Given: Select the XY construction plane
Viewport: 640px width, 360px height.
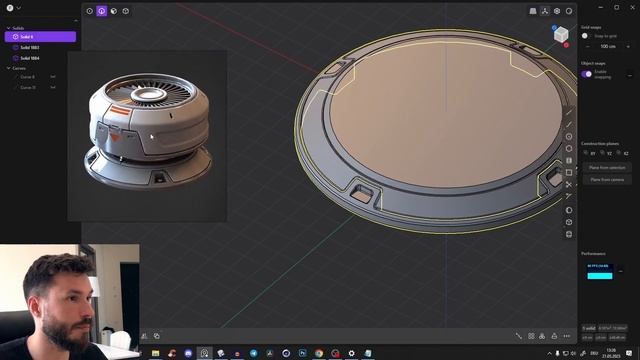Looking at the screenshot, I should [x=590, y=153].
